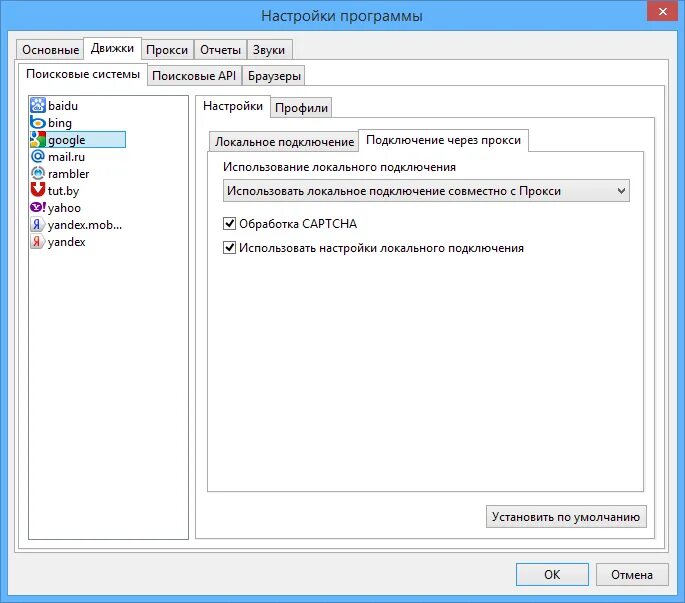This screenshot has width=685, height=603.
Task: Switch to the Браузеры subtab
Action: 274,76
